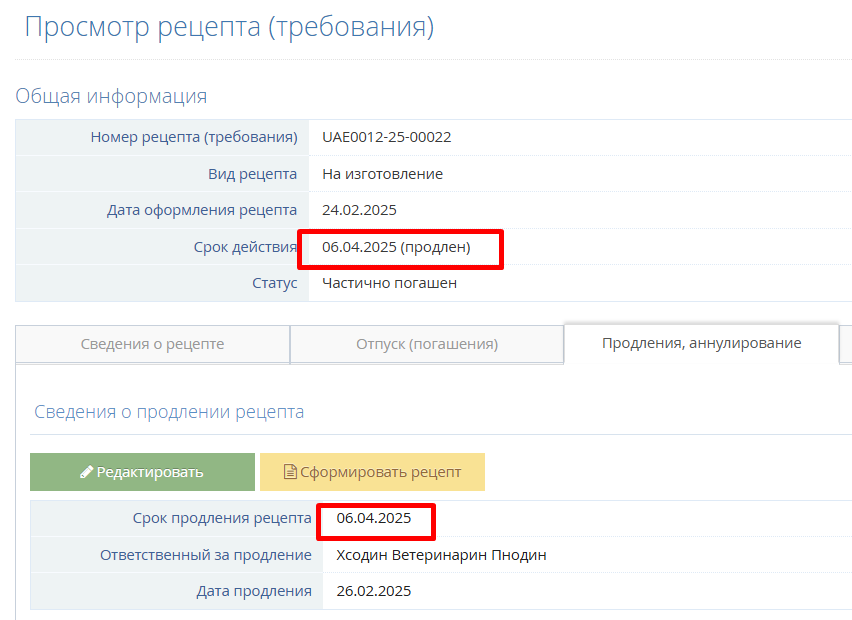The image size is (852, 620).
Task: Click the Номер рецепта (требования) field label
Action: pos(193,137)
